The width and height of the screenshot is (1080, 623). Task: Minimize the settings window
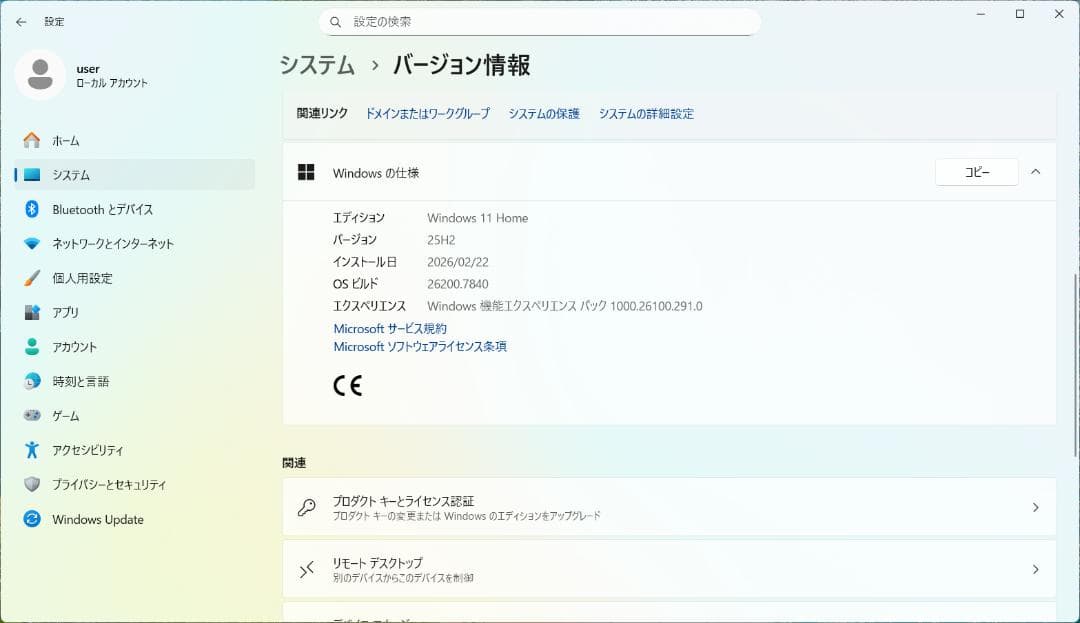click(981, 14)
